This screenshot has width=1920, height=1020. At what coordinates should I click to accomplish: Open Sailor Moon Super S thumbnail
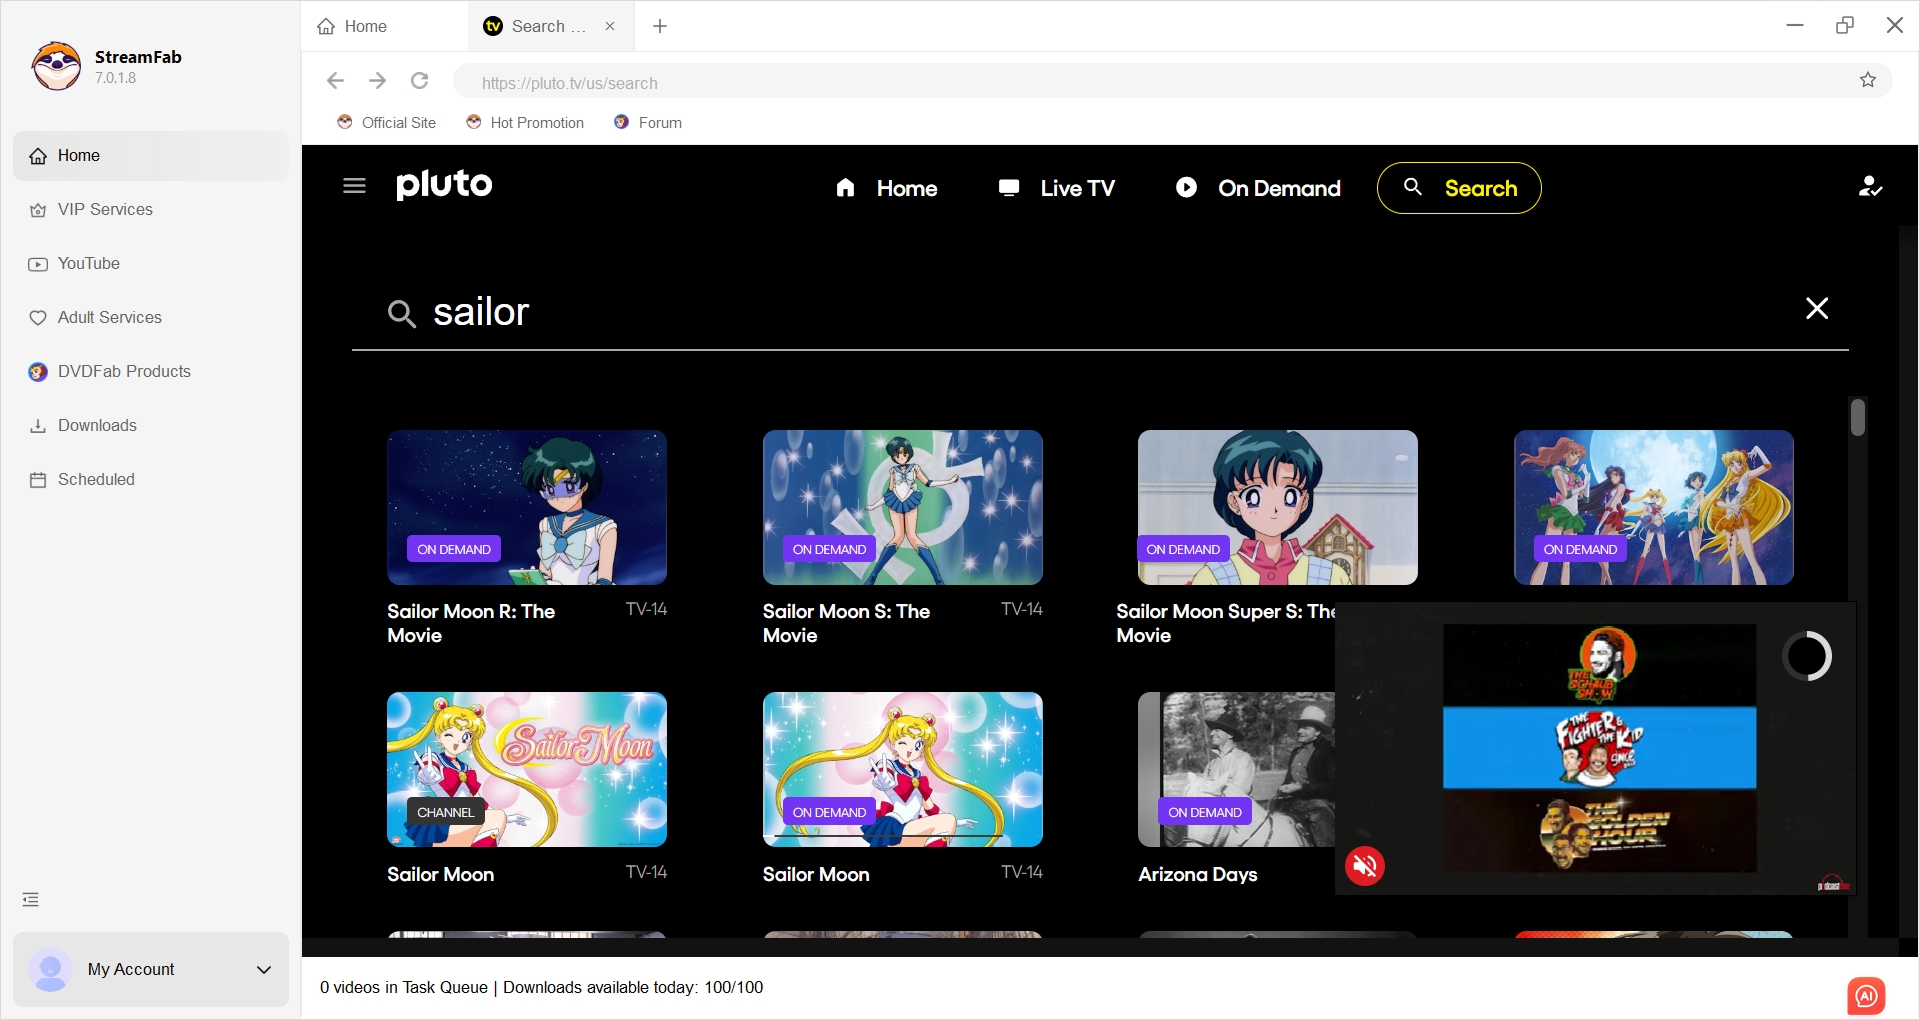coord(1278,507)
